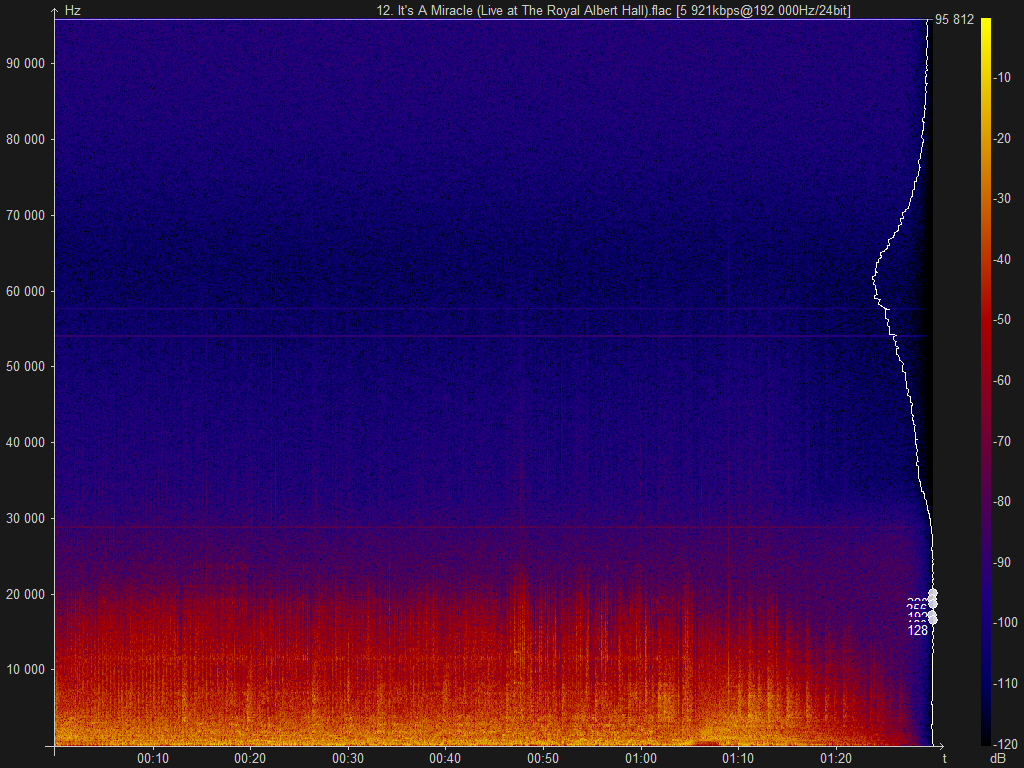Click the topmost bitrate marker dot near 20 000 Hz
The width and height of the screenshot is (1024, 768).
coord(933,593)
